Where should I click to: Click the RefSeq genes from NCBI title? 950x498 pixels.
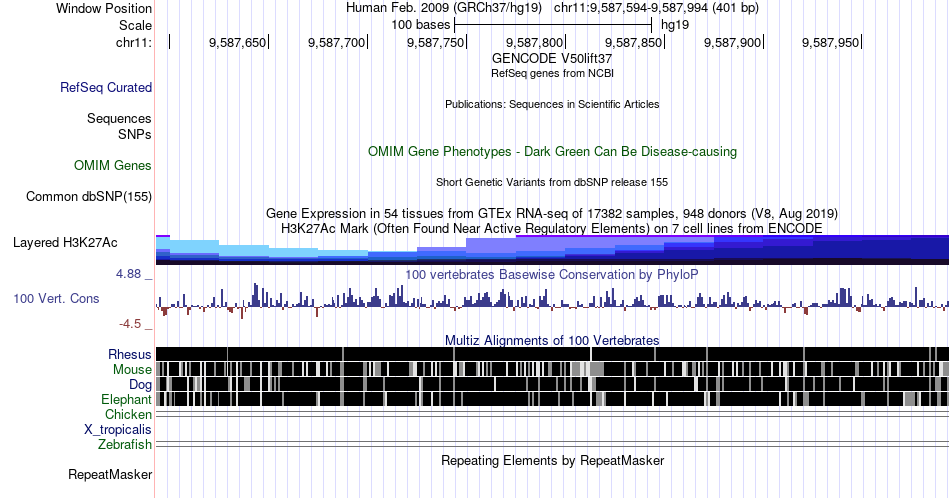[x=552, y=73]
